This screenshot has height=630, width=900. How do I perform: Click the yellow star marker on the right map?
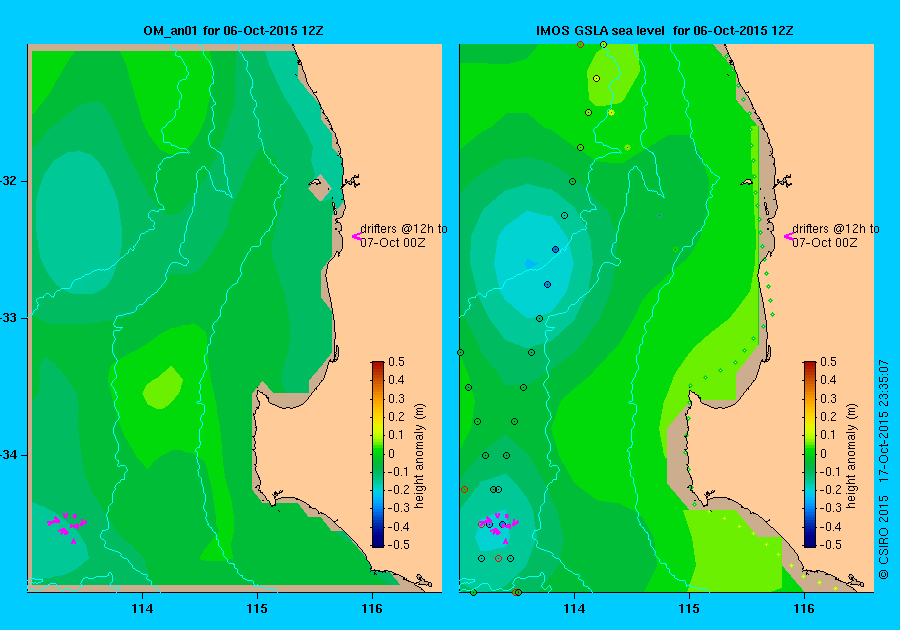(x=611, y=112)
